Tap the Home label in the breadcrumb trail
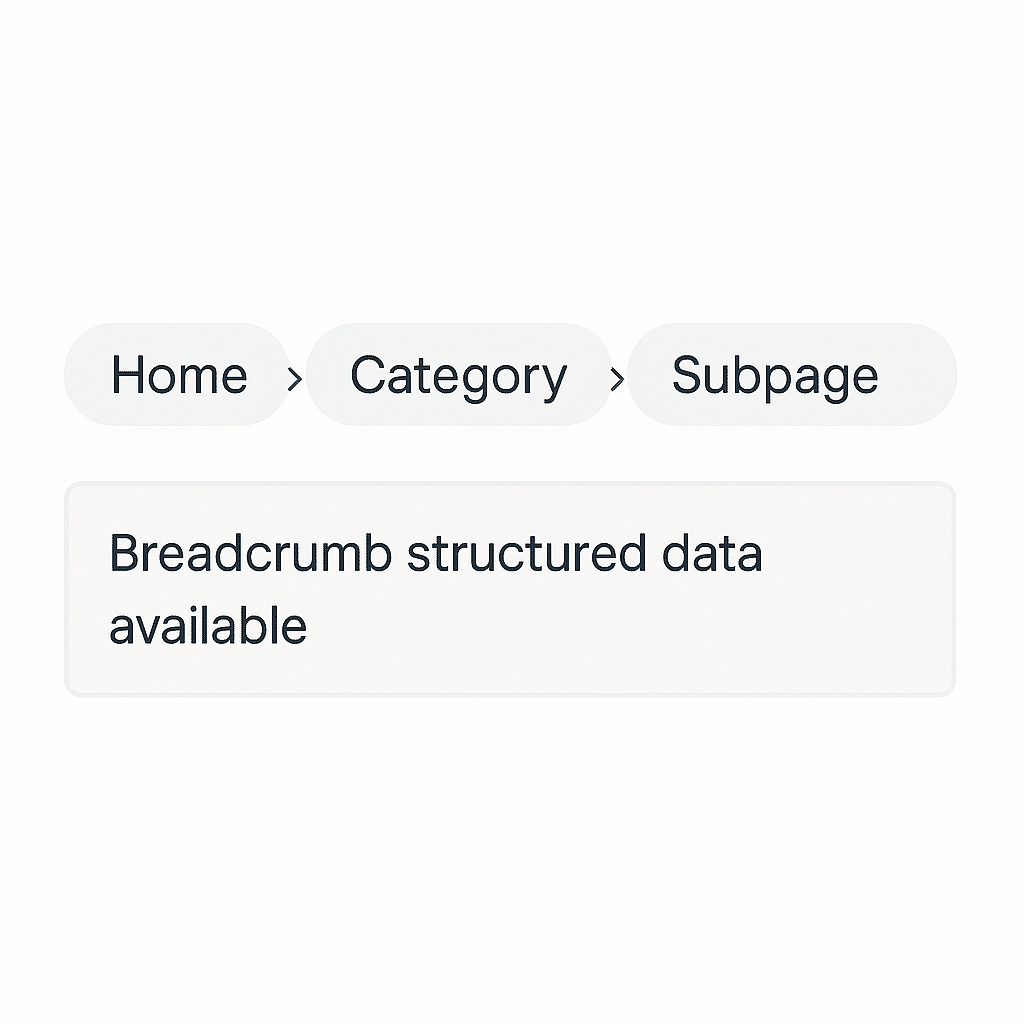This screenshot has width=1024, height=1024. [x=178, y=375]
